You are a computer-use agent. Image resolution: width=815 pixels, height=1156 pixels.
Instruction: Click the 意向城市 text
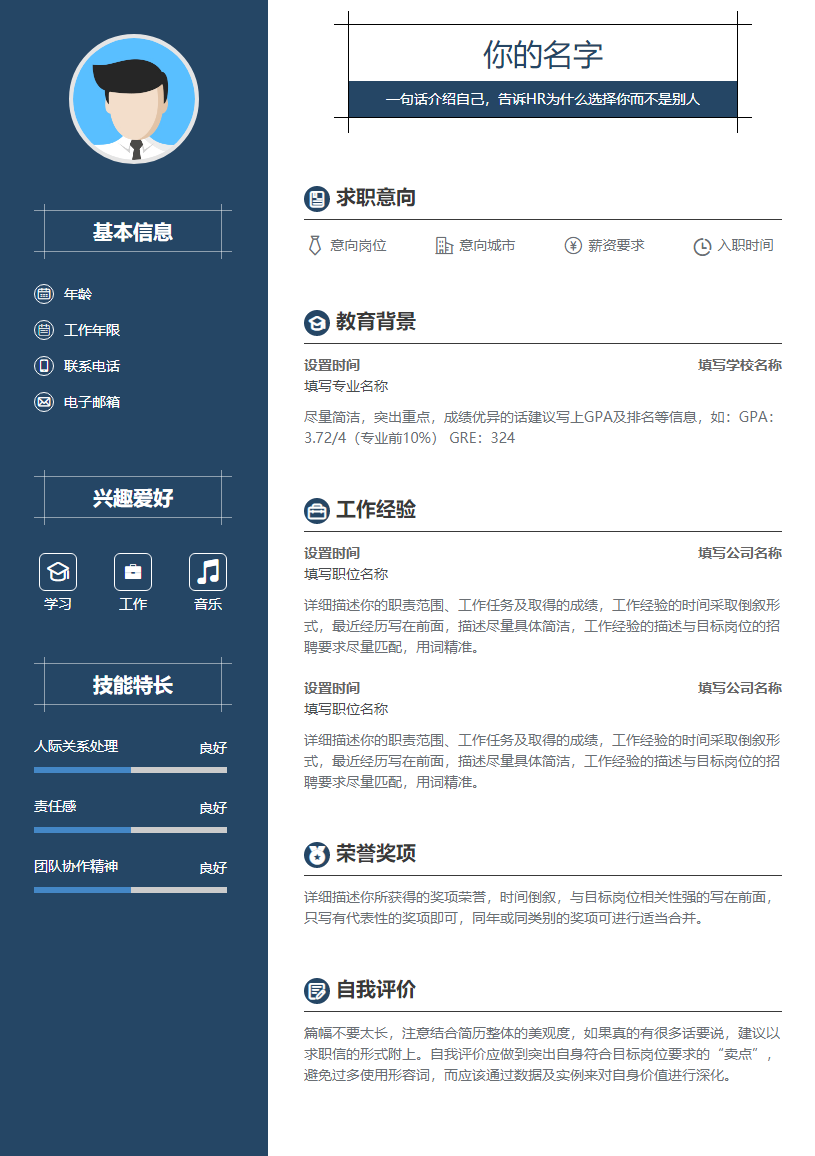(487, 246)
